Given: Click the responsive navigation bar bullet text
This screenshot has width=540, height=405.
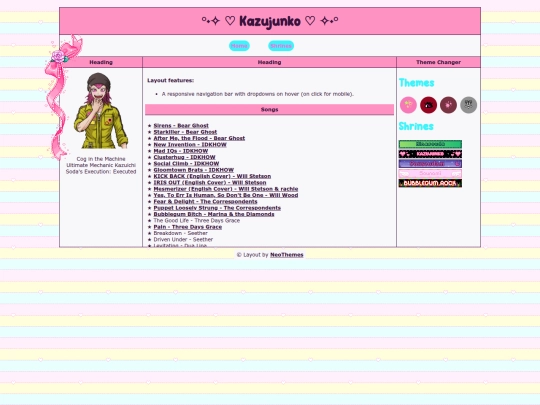Looking at the screenshot, I should point(258,94).
